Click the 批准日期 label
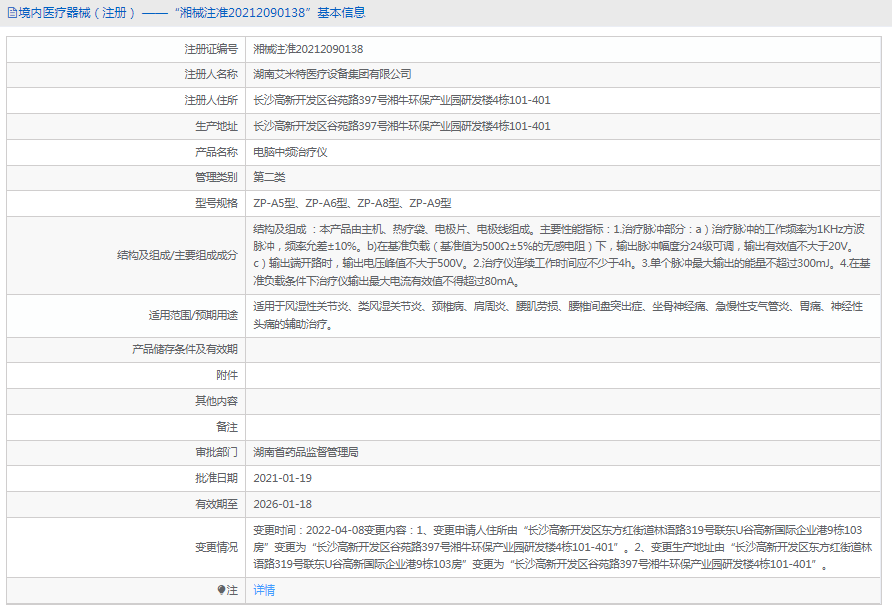The height and width of the screenshot is (608, 892). 216,478
